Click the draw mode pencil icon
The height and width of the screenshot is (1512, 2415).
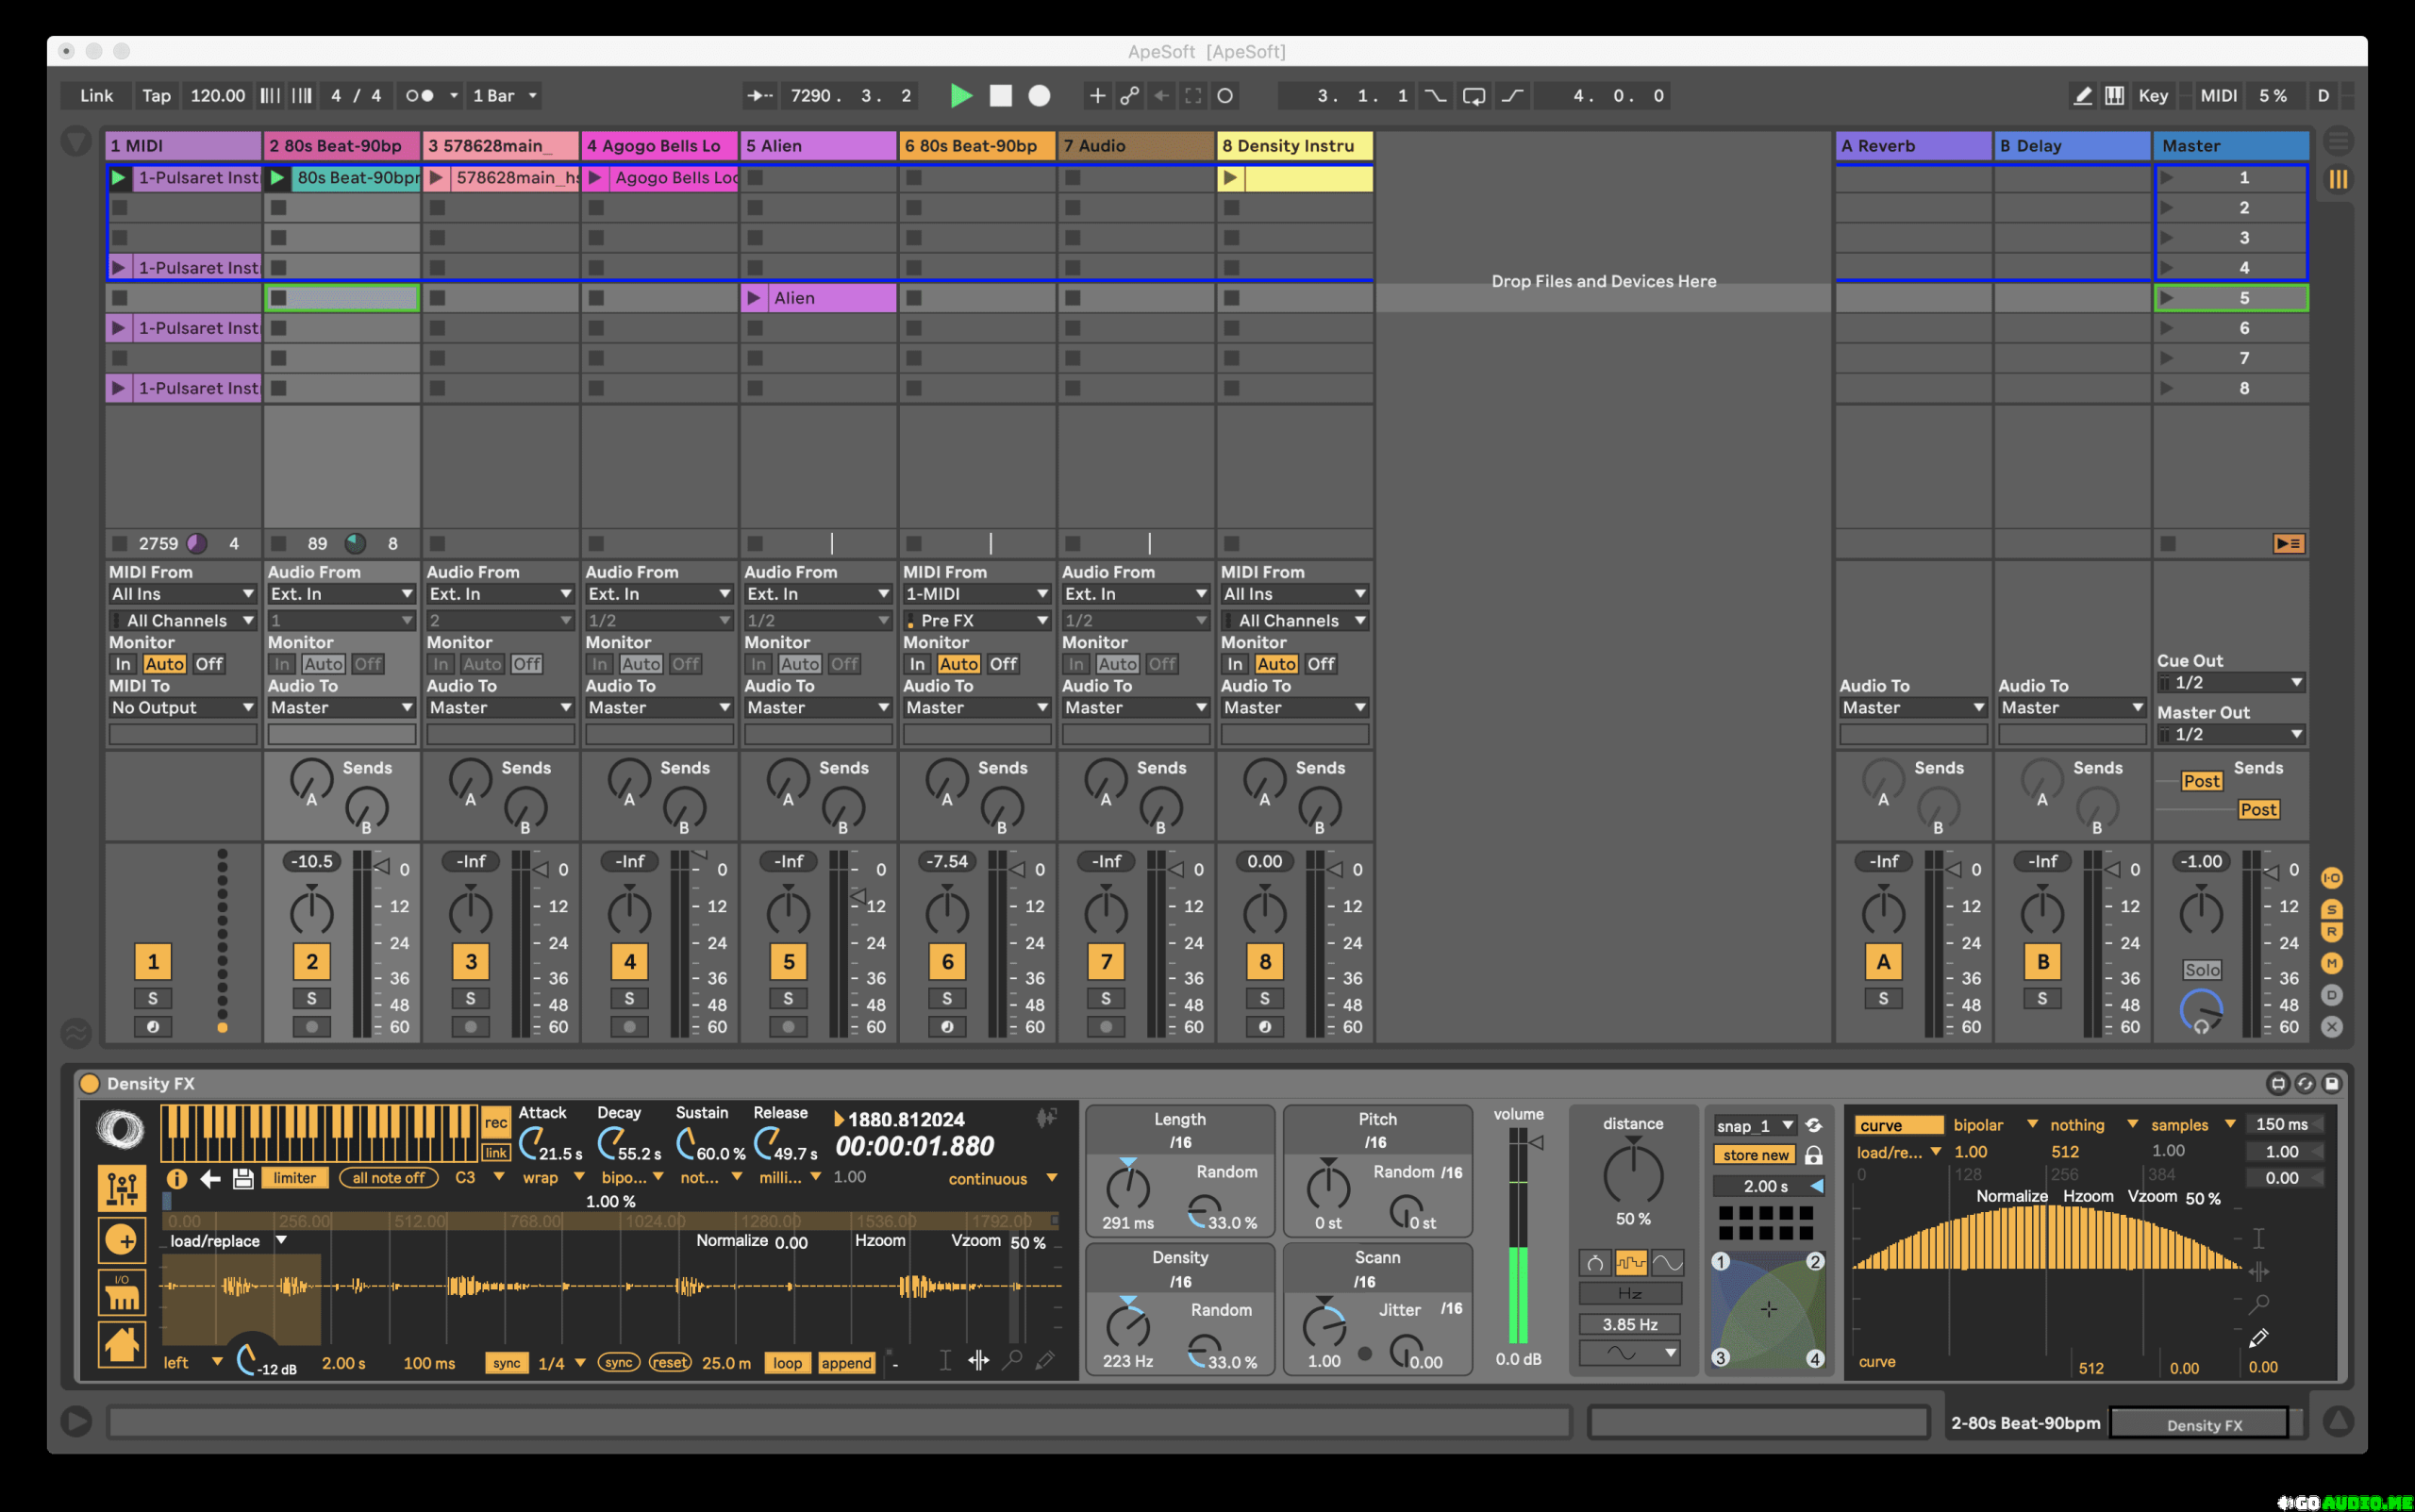(x=2082, y=96)
